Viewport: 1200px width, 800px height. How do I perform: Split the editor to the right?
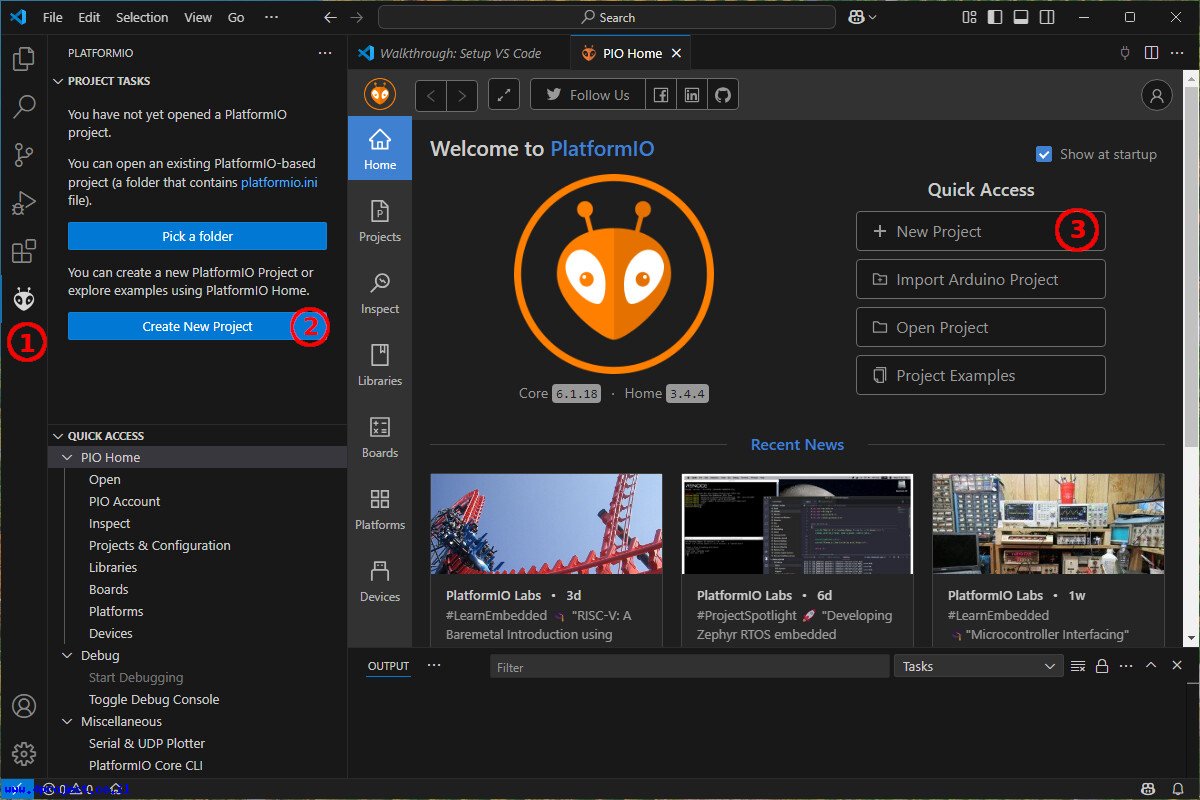point(1151,52)
